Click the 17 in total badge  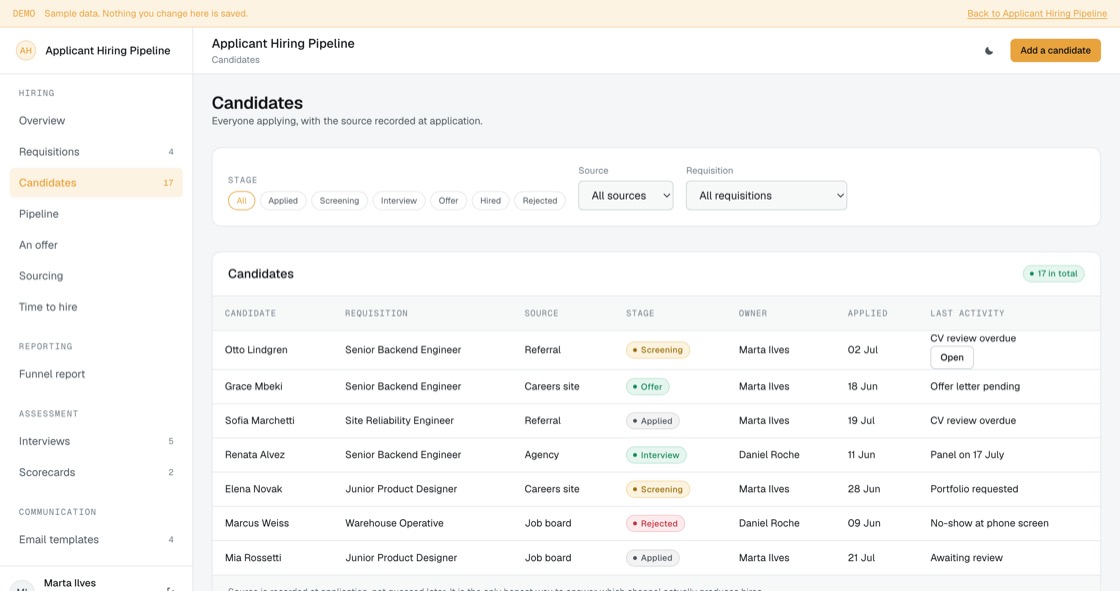coord(1054,274)
